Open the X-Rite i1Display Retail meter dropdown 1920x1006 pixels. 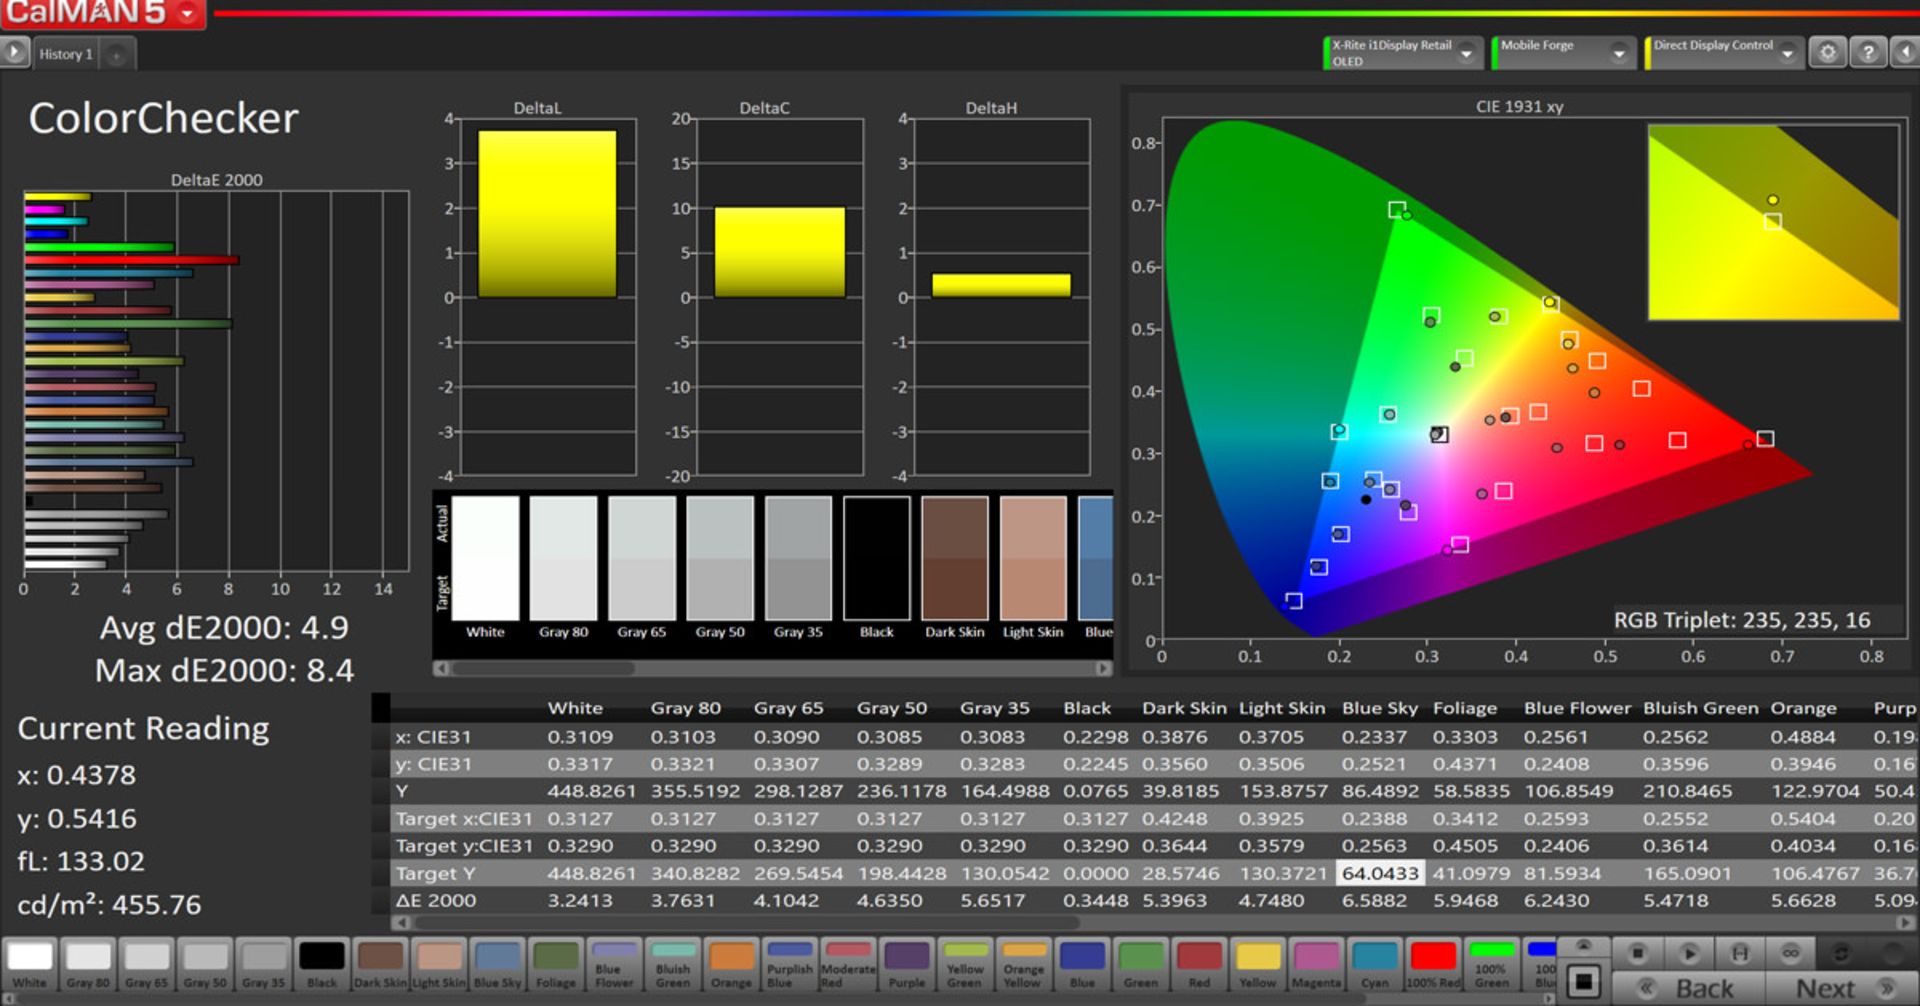(x=1466, y=54)
